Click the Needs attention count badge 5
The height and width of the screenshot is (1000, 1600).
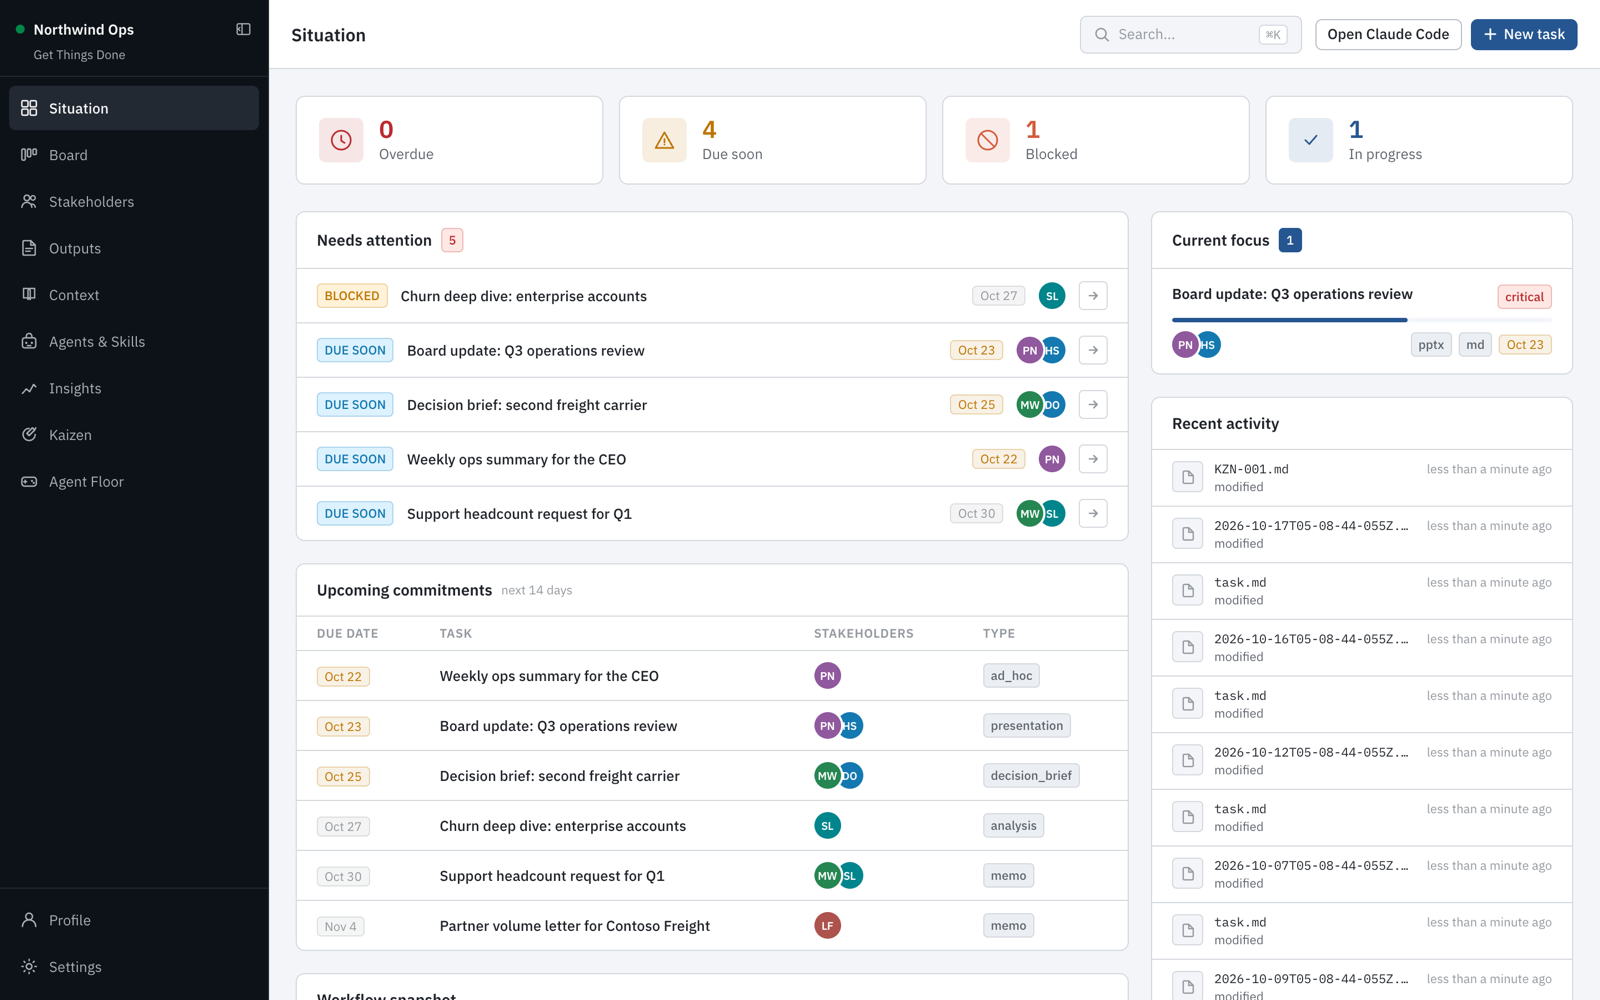pyautogui.click(x=452, y=240)
